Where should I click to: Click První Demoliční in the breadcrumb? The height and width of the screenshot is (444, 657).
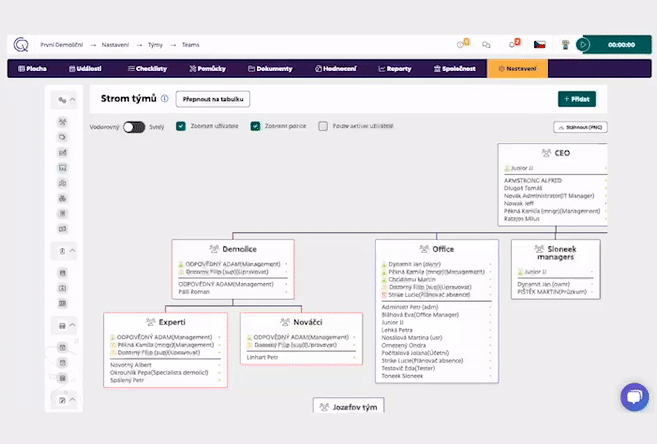(62, 45)
